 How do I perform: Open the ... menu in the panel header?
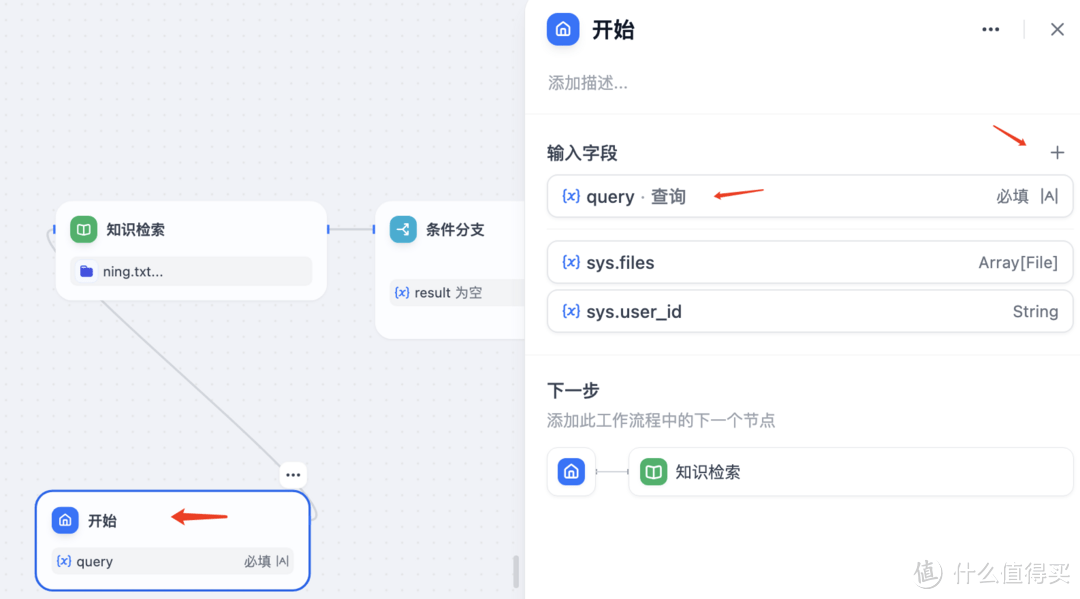click(990, 29)
